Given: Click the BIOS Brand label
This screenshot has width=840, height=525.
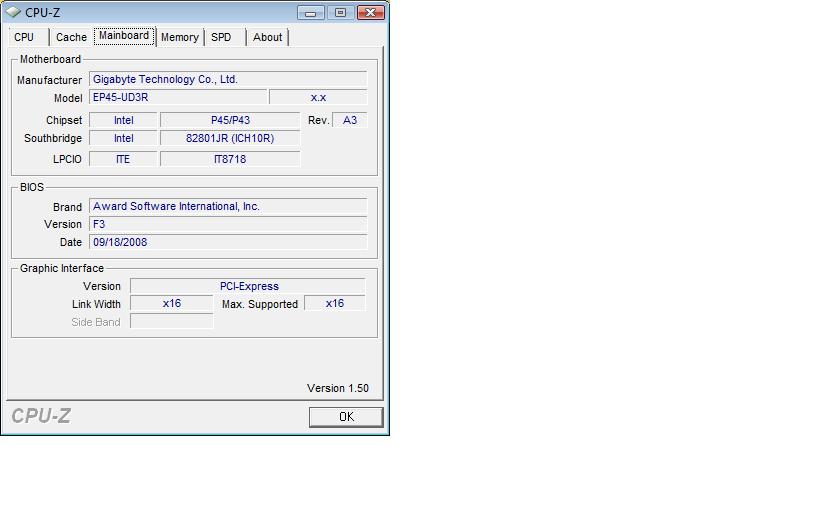Looking at the screenshot, I should (67, 207).
